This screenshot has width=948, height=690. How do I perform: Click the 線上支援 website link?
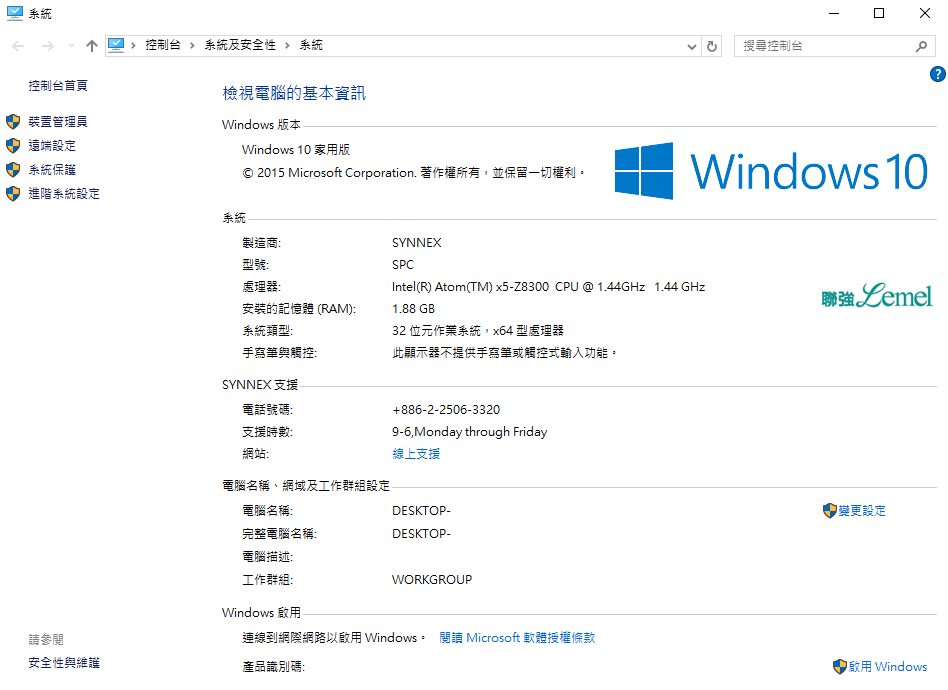click(416, 454)
